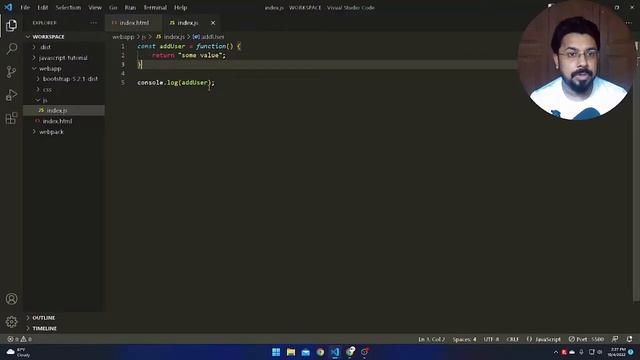Viewport: 640px width, 360px height.
Task: Change indentation via Spaces: 4
Action: [464, 339]
